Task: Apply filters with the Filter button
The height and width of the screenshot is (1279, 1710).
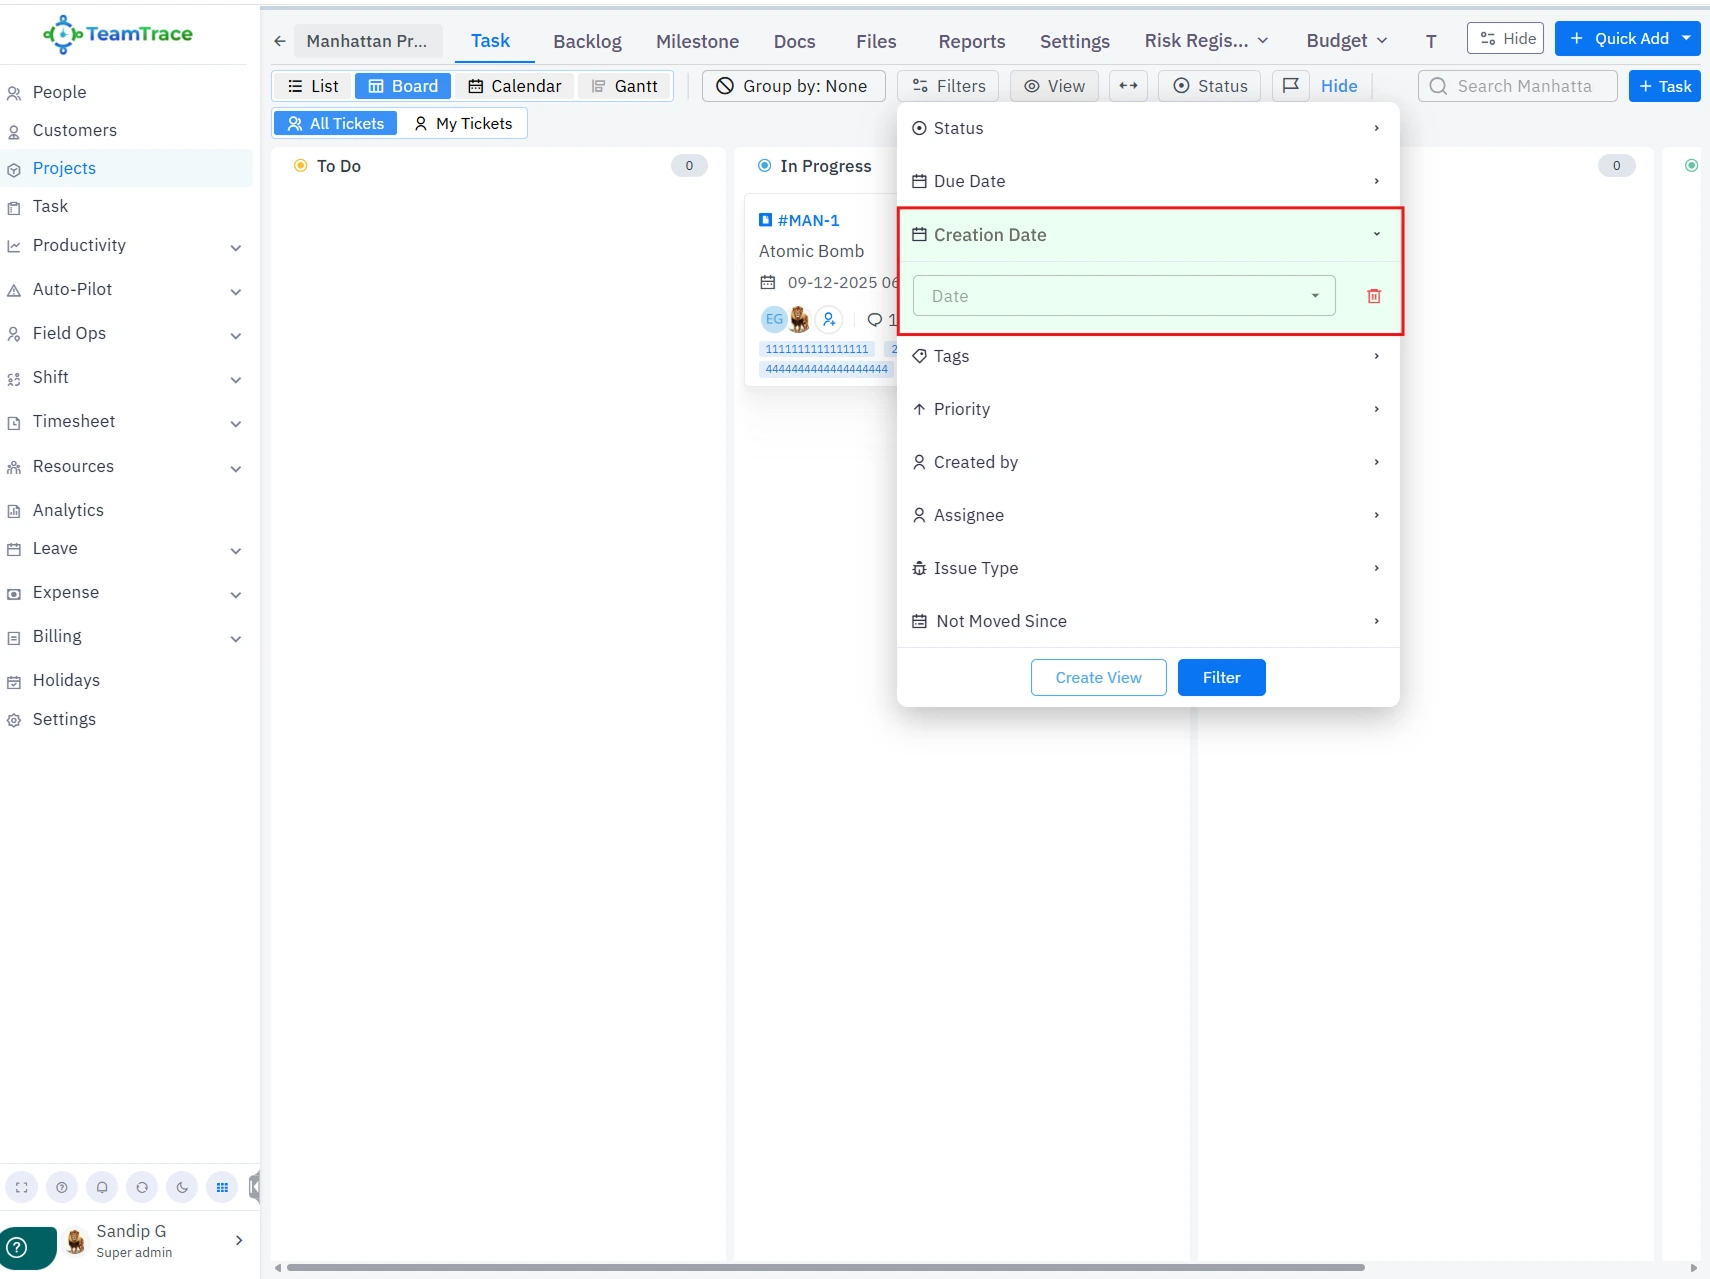Action: [x=1221, y=677]
